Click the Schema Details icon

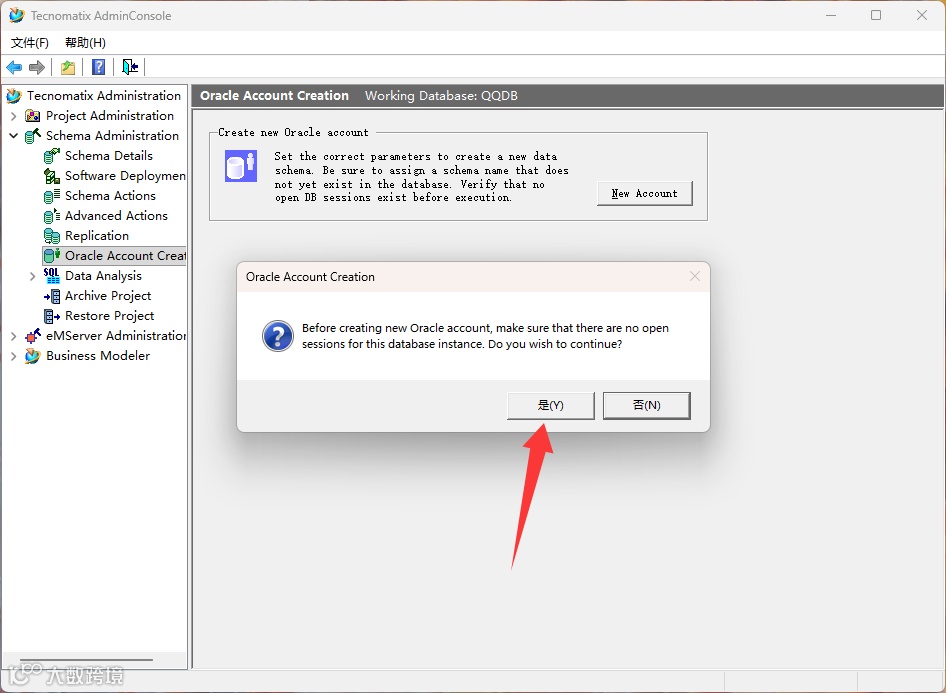point(52,156)
